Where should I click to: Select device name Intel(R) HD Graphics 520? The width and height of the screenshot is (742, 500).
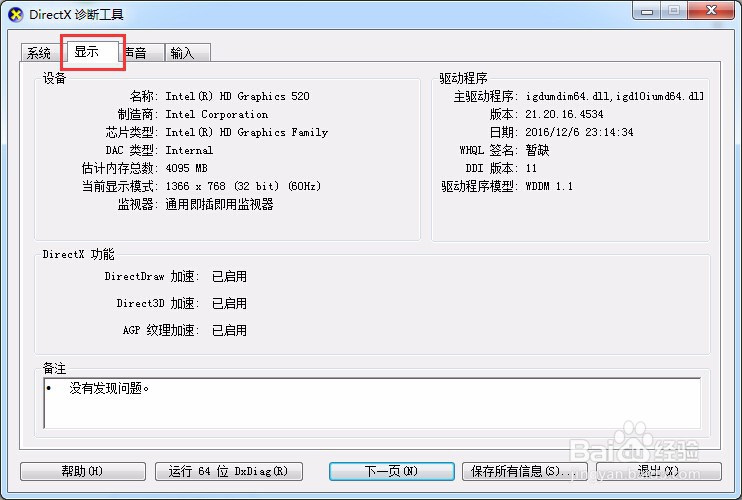237,96
